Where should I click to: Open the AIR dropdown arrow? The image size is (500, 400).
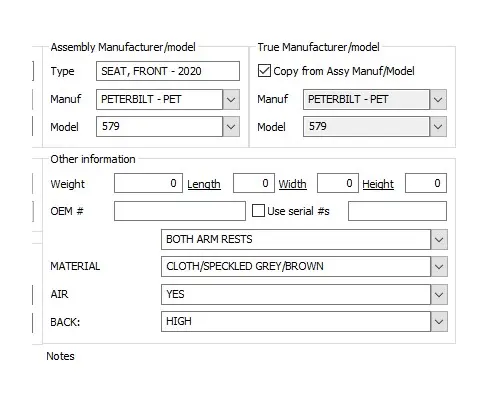[439, 294]
